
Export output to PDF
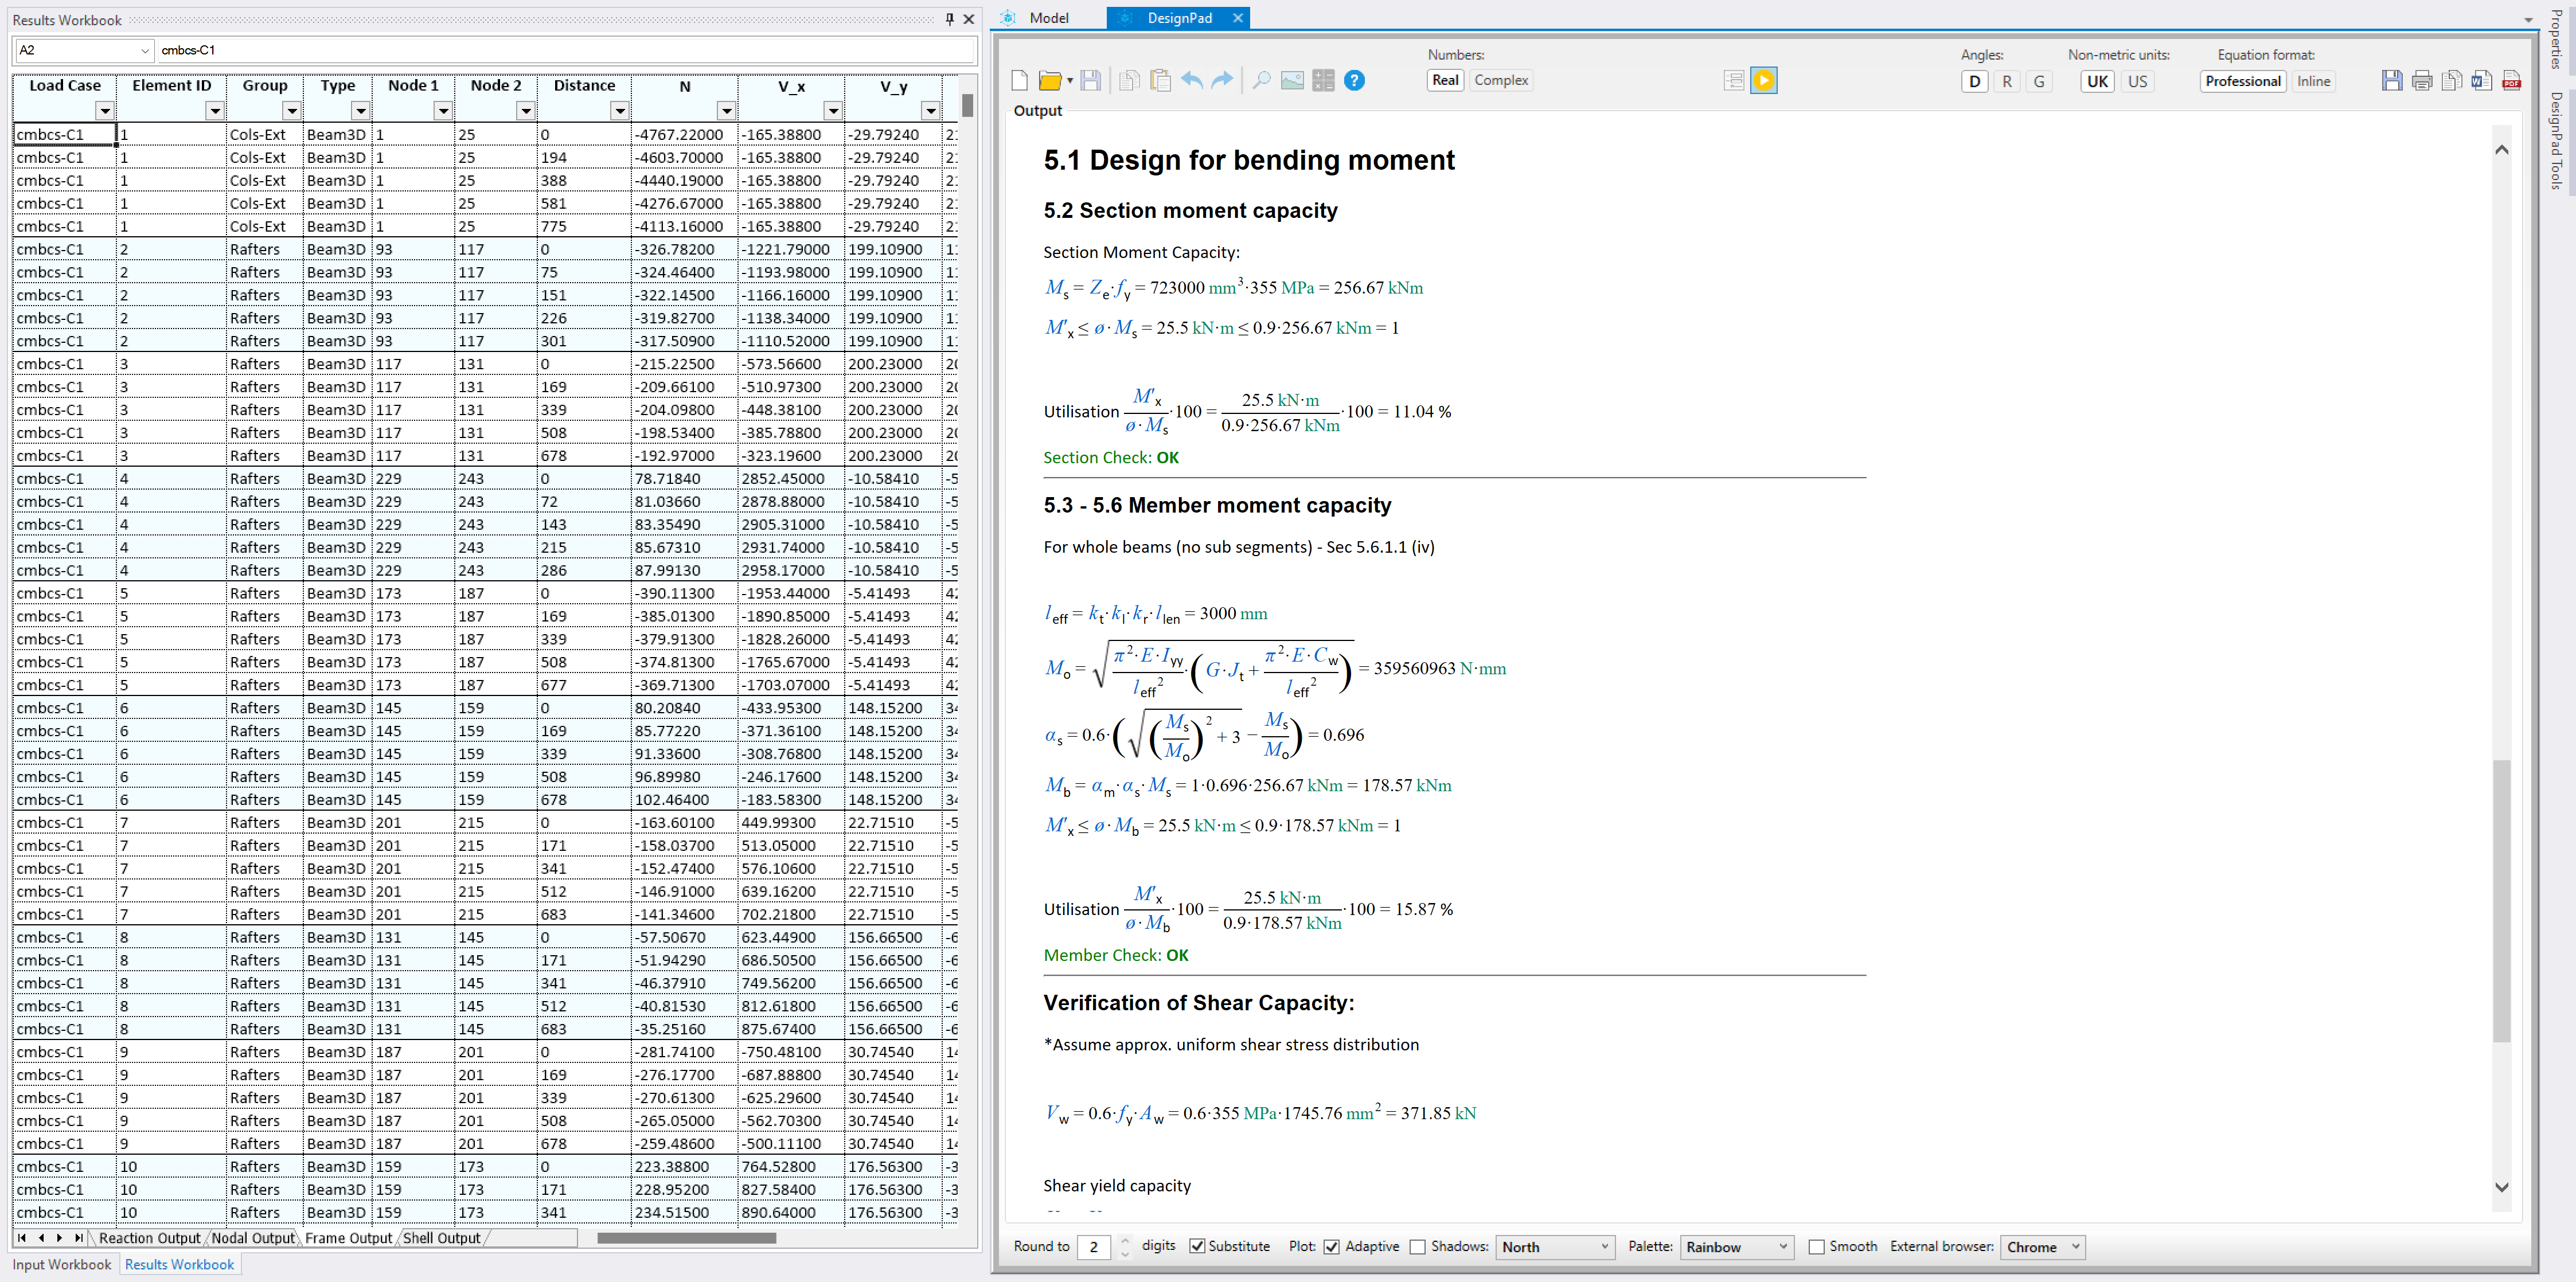pos(2511,81)
